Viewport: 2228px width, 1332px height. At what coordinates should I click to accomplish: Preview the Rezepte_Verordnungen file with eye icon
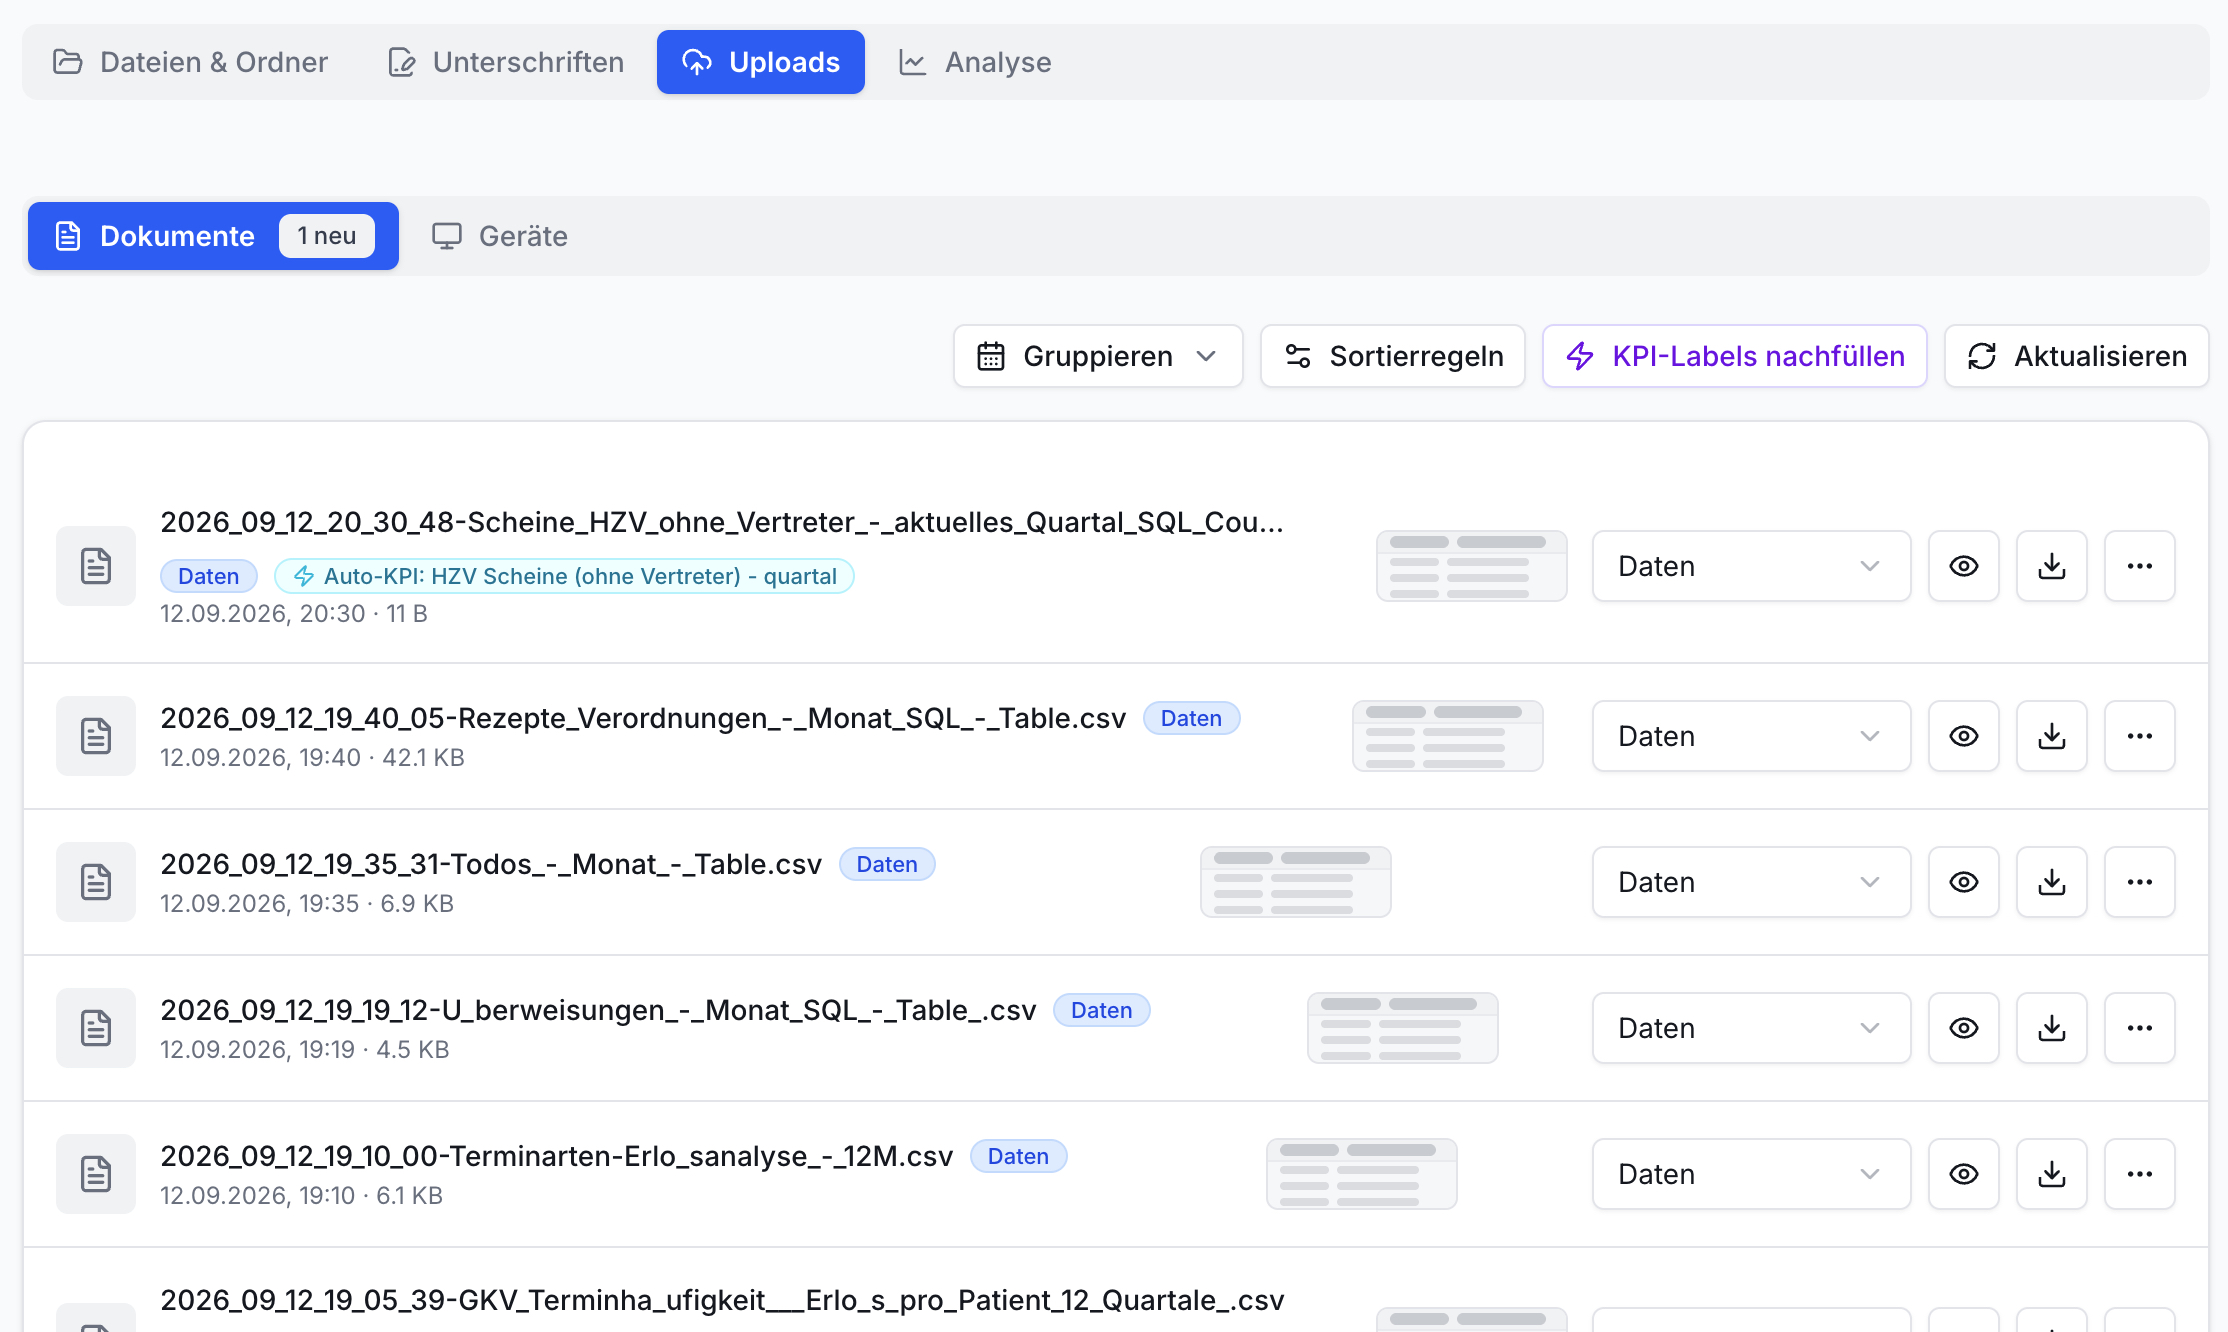click(1963, 736)
